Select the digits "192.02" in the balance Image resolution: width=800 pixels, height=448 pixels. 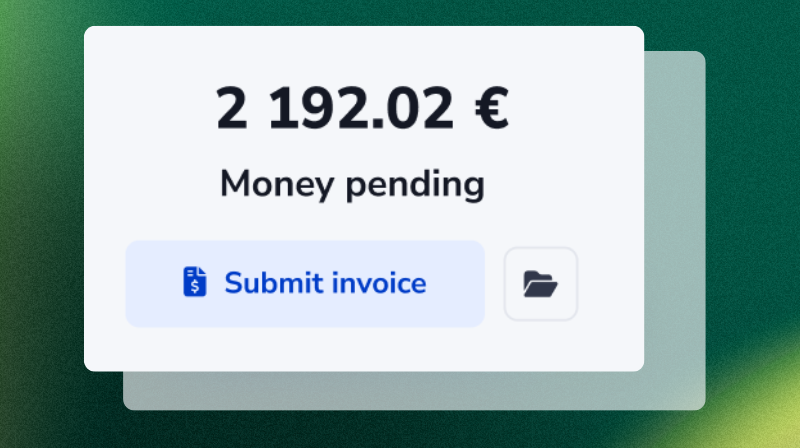361,108
